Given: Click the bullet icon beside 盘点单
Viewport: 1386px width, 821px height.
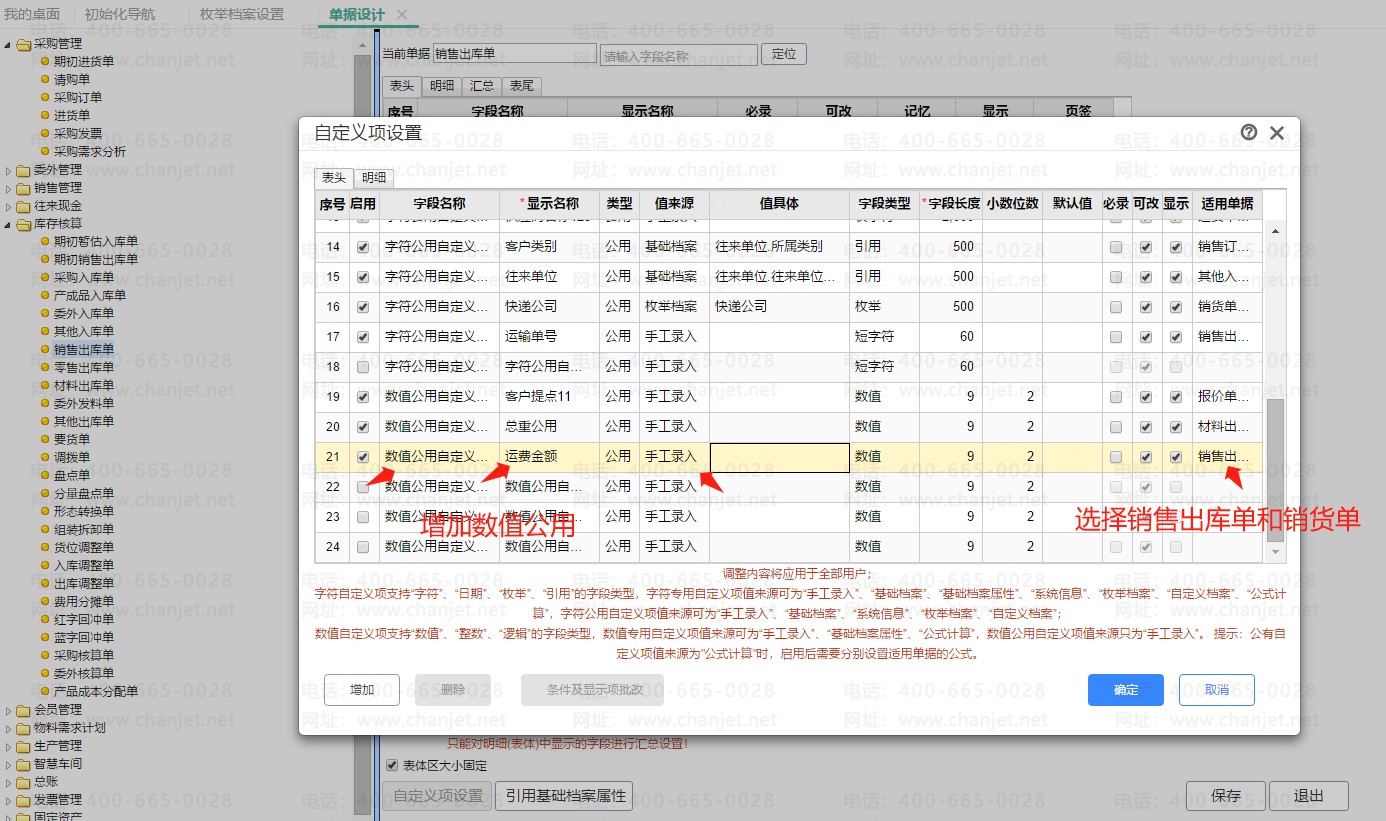Looking at the screenshot, I should pos(44,476).
